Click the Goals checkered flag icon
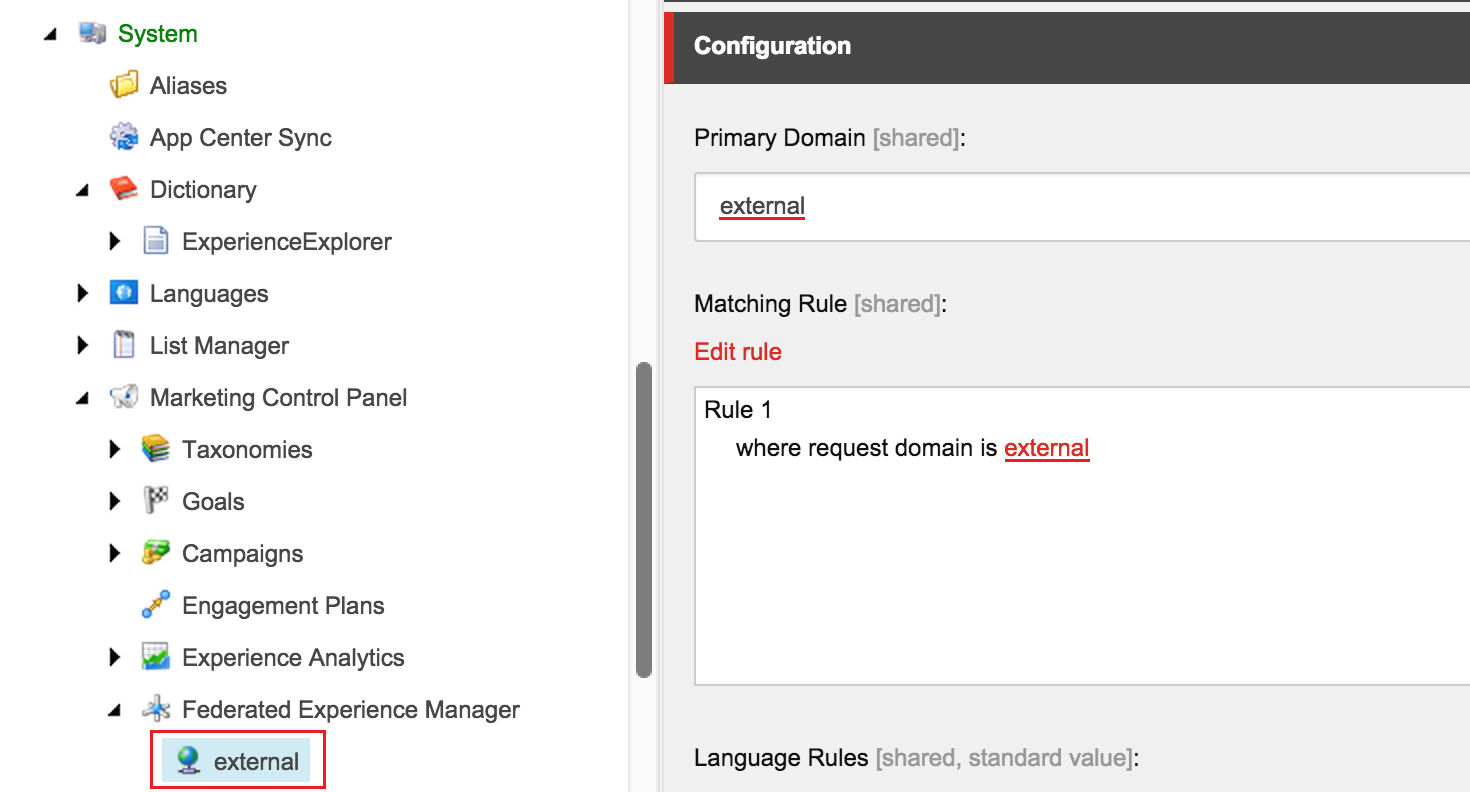Screen dimensions: 1470x792 pos(156,502)
